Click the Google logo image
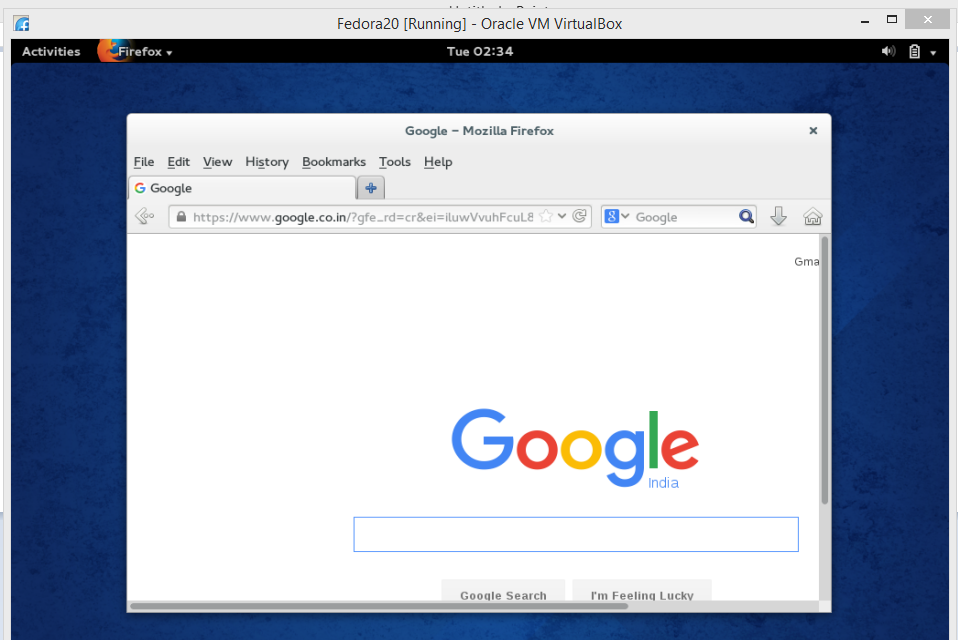The width and height of the screenshot is (958, 640). 575,449
